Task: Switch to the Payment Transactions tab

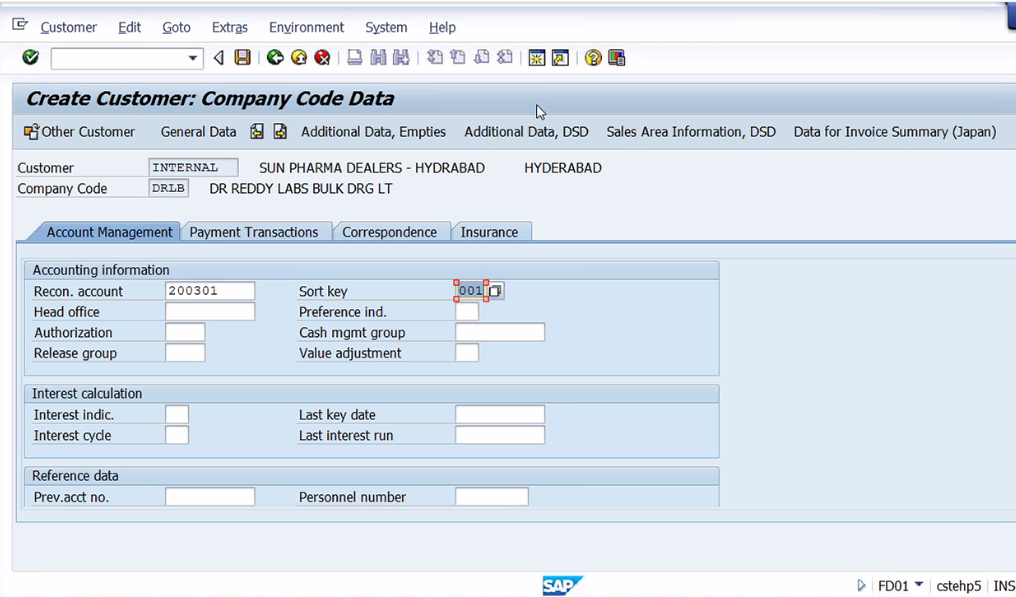Action: 253,232
